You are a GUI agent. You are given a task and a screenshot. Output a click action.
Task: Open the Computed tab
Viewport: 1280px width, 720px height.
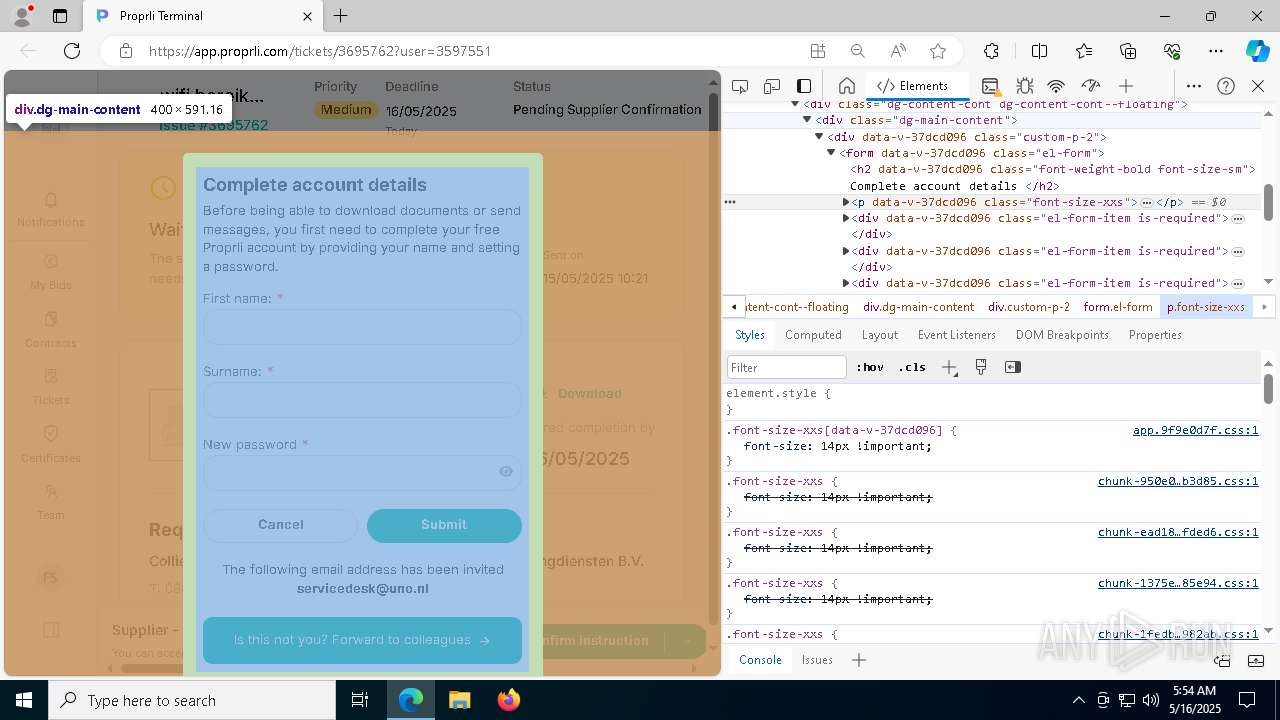[813, 335]
